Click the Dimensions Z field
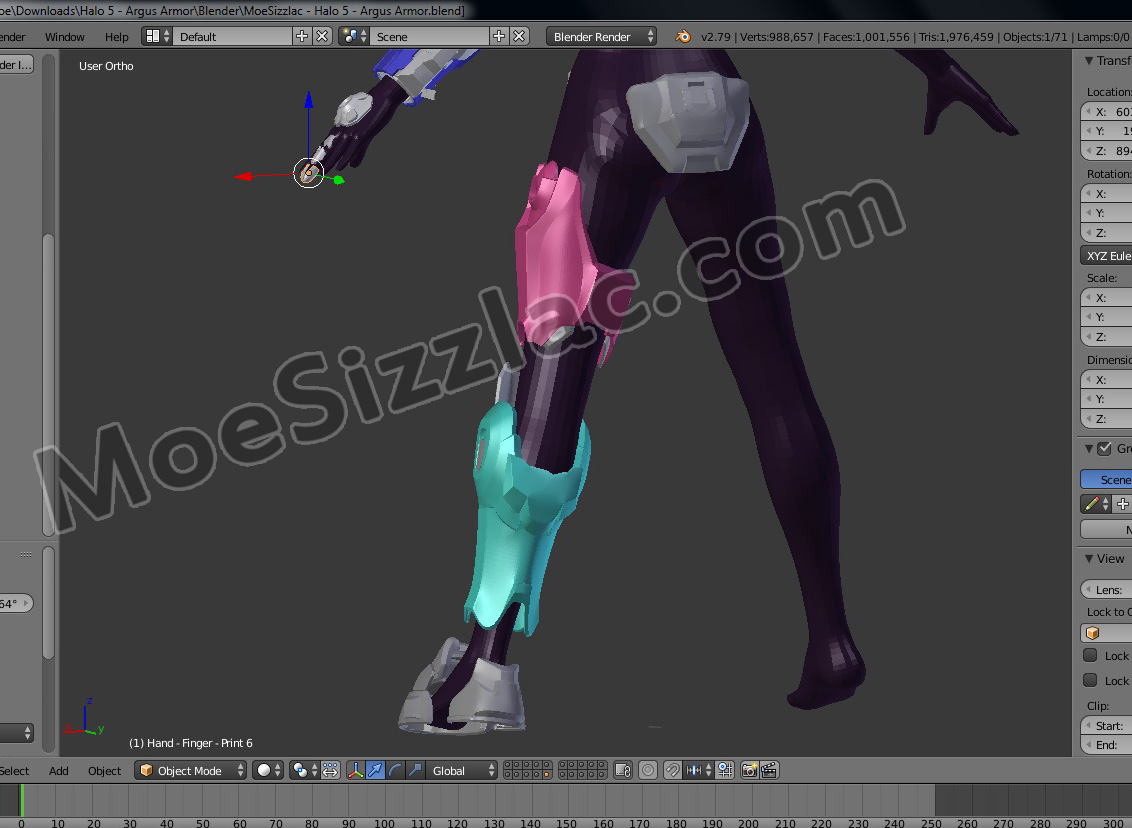 1106,419
